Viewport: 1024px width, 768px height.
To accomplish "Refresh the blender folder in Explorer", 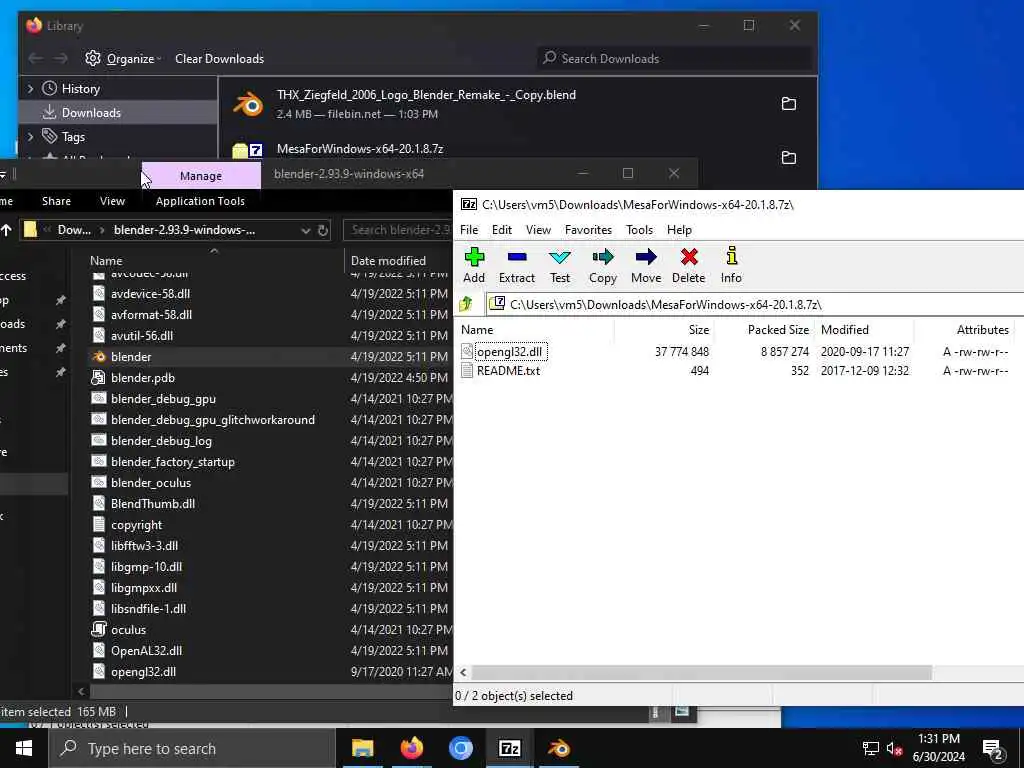I will tap(323, 230).
